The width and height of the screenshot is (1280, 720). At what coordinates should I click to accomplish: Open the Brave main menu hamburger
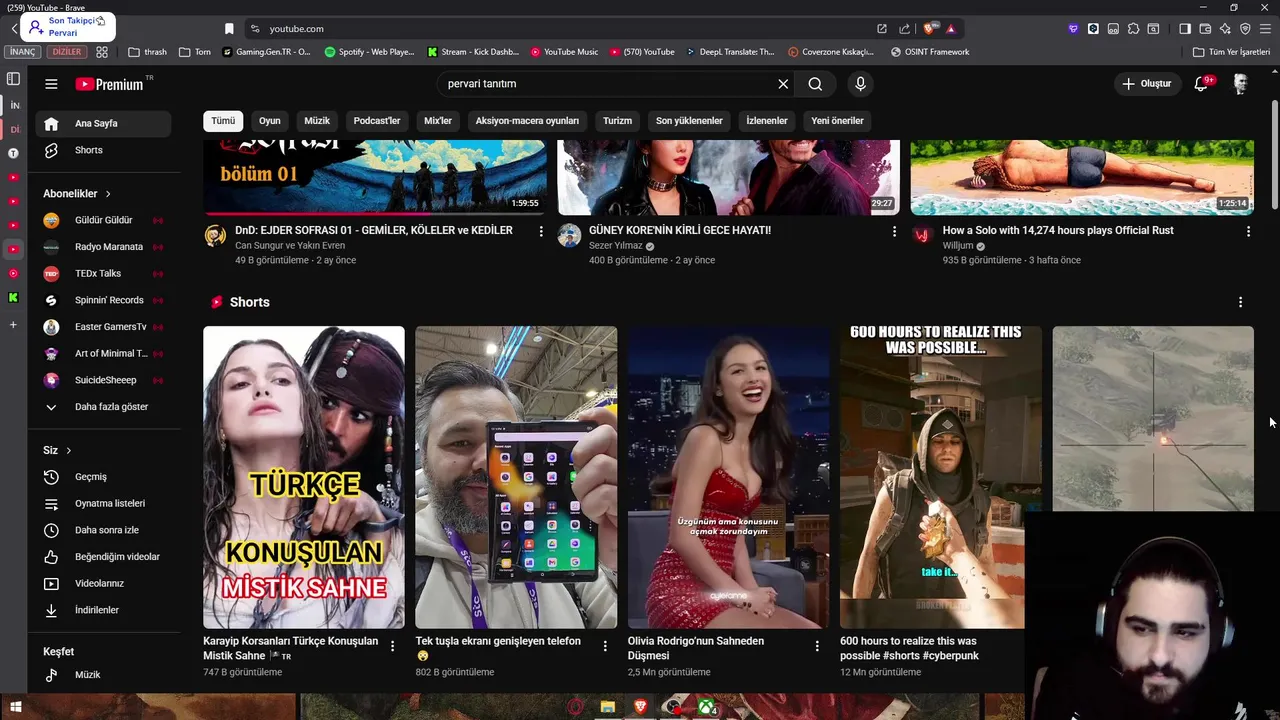tap(1265, 29)
